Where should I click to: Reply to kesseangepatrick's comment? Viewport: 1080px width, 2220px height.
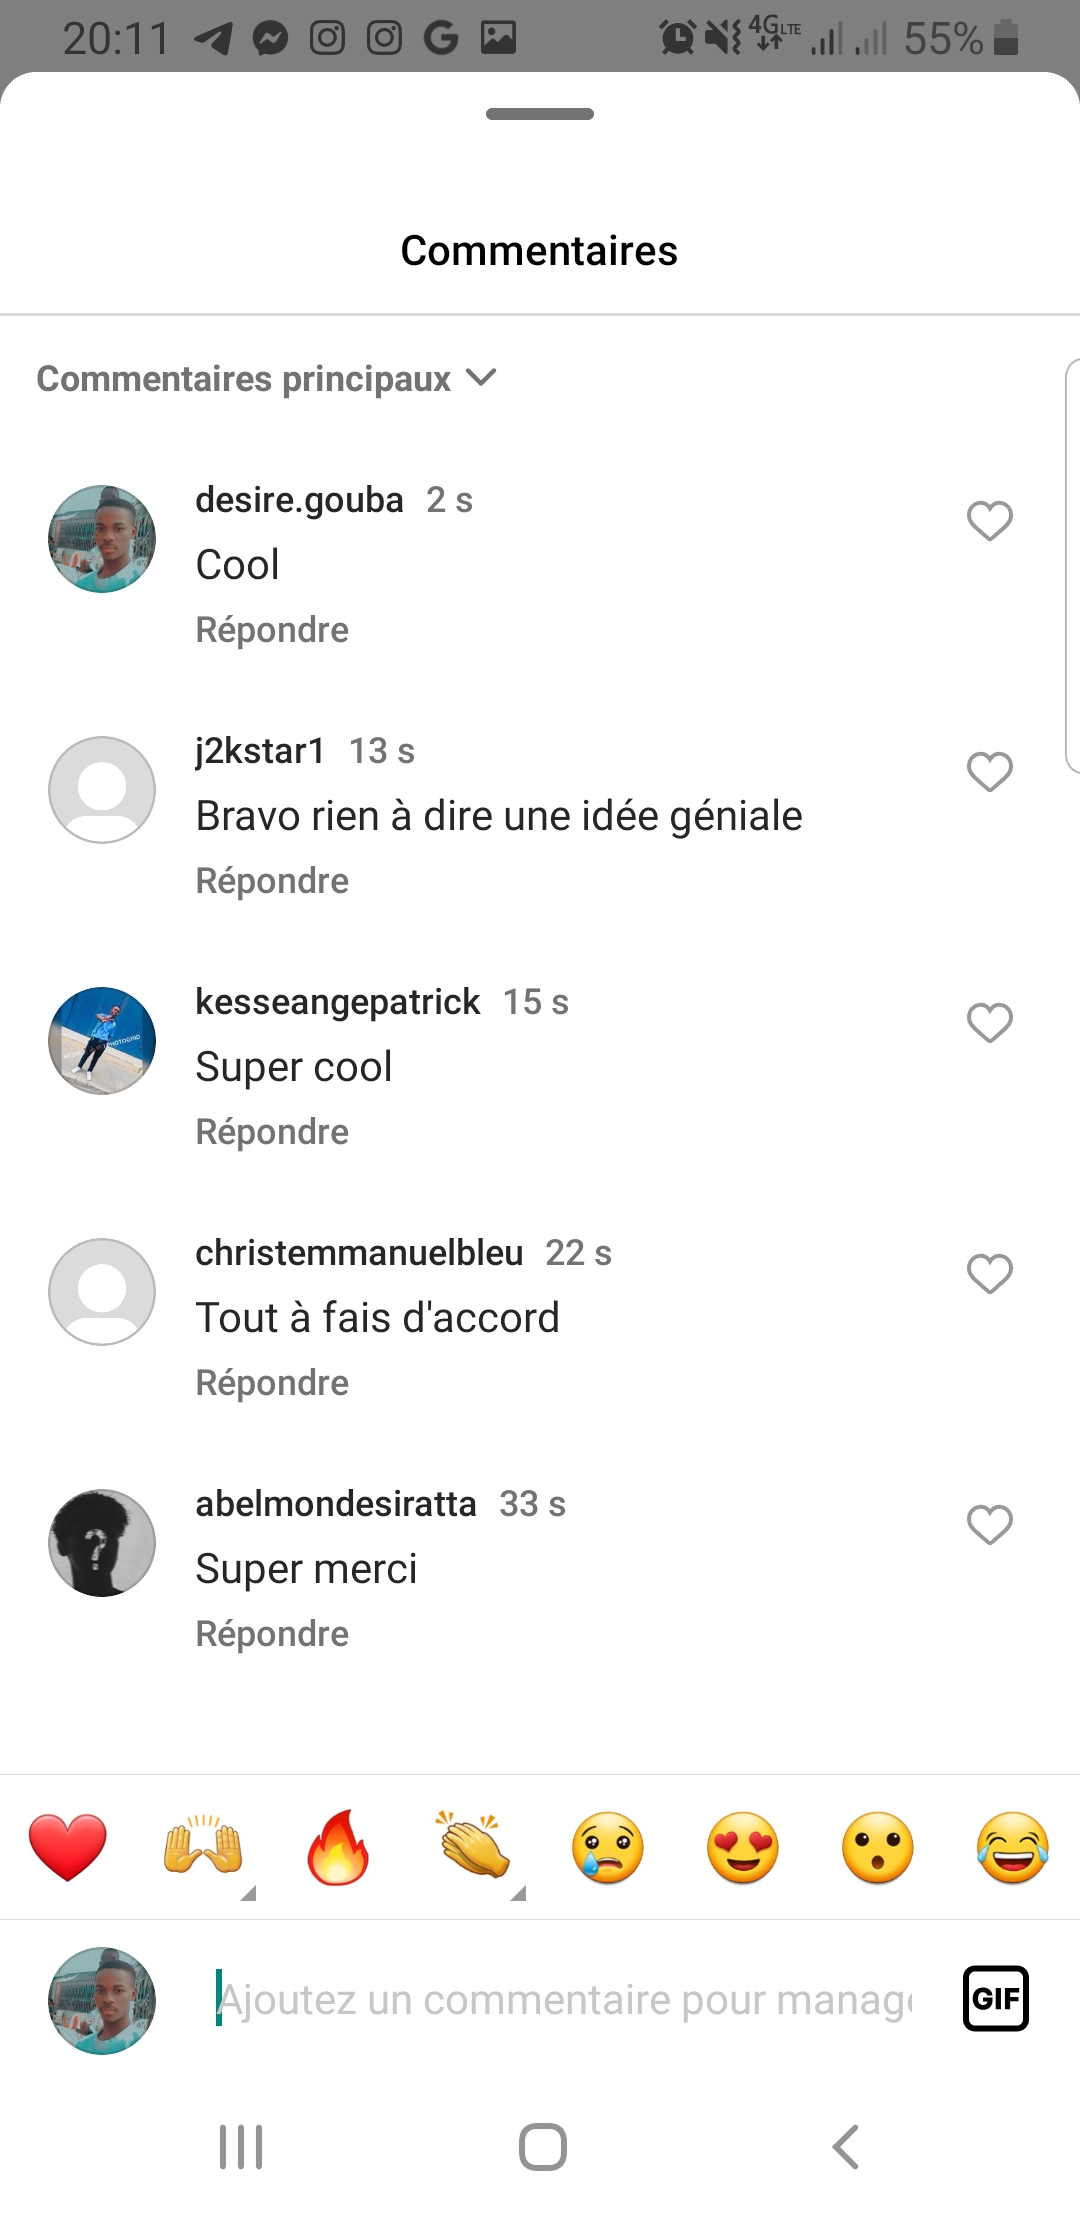272,1132
